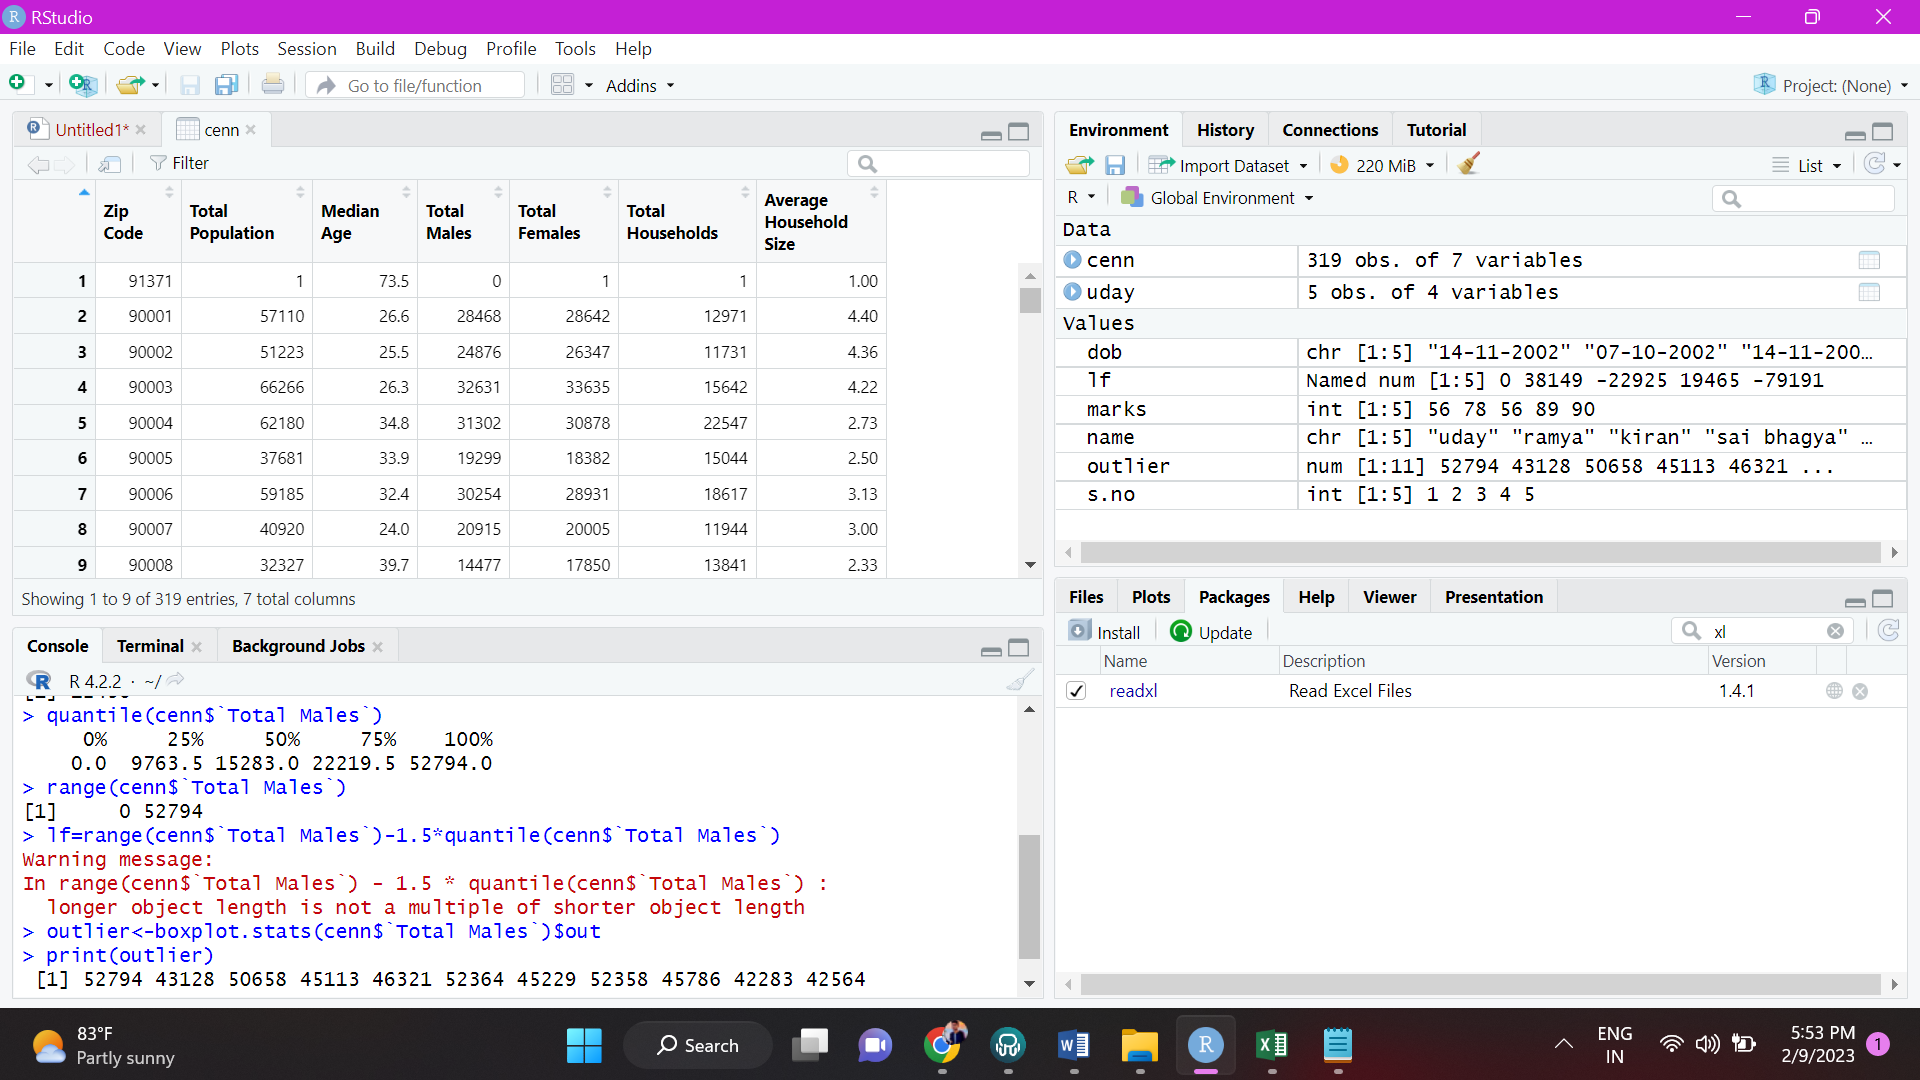This screenshot has height=1080, width=1920.
Task: Open the Session menu
Action: pyautogui.click(x=307, y=48)
